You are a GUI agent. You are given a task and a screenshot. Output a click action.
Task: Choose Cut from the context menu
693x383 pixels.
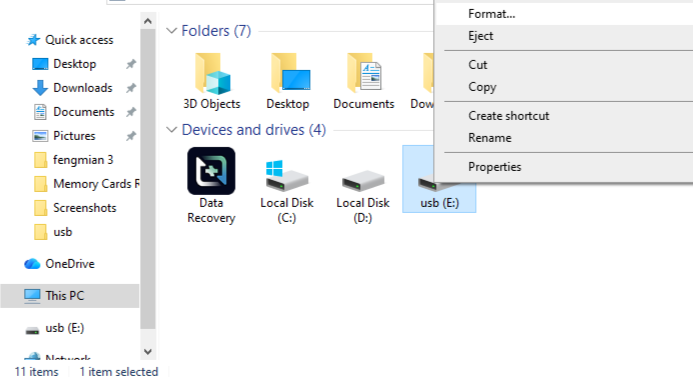[564, 64]
